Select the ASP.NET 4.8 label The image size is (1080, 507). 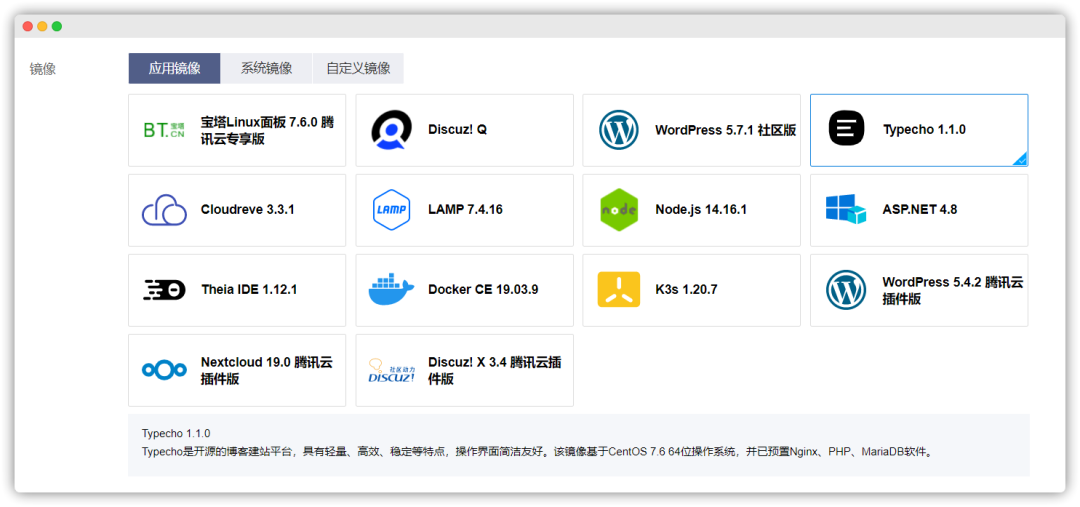[x=920, y=209]
